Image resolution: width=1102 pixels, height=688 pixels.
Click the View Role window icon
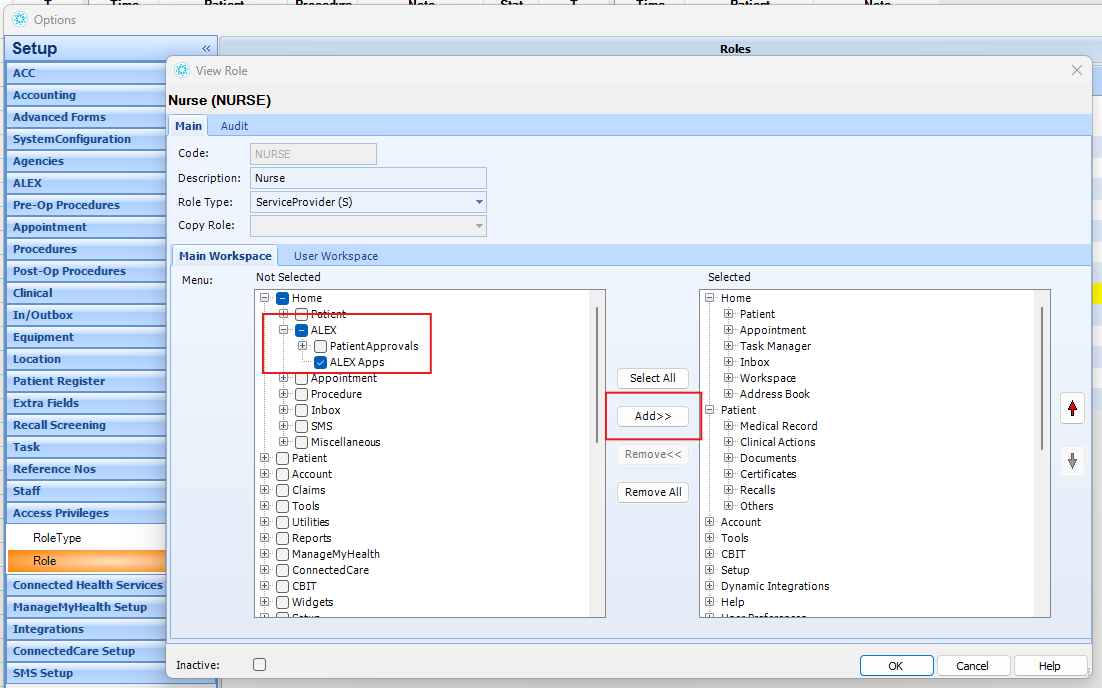[x=182, y=70]
